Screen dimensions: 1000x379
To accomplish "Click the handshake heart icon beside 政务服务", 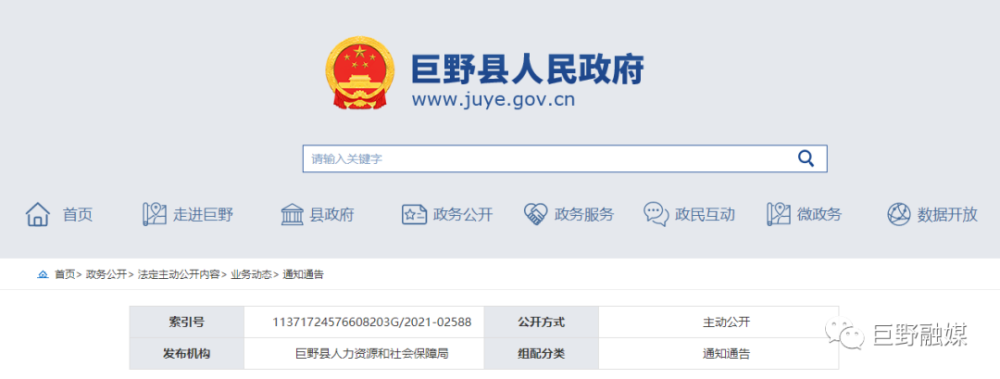I will pos(536,214).
